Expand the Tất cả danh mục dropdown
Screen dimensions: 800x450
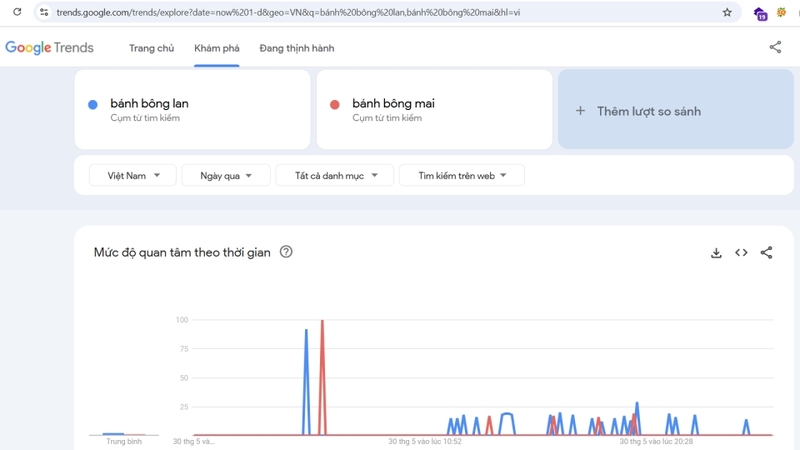click(x=334, y=176)
